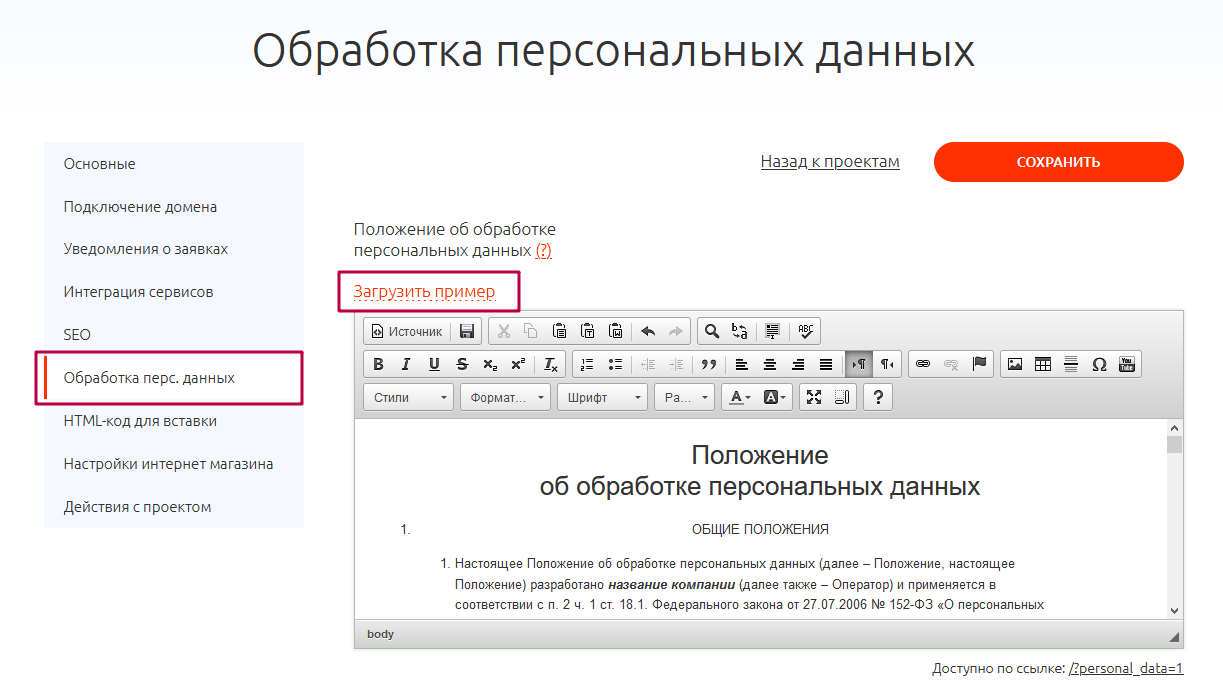Toggle right-to-left text direction
1223x699 pixels.
pyautogui.click(x=886, y=364)
